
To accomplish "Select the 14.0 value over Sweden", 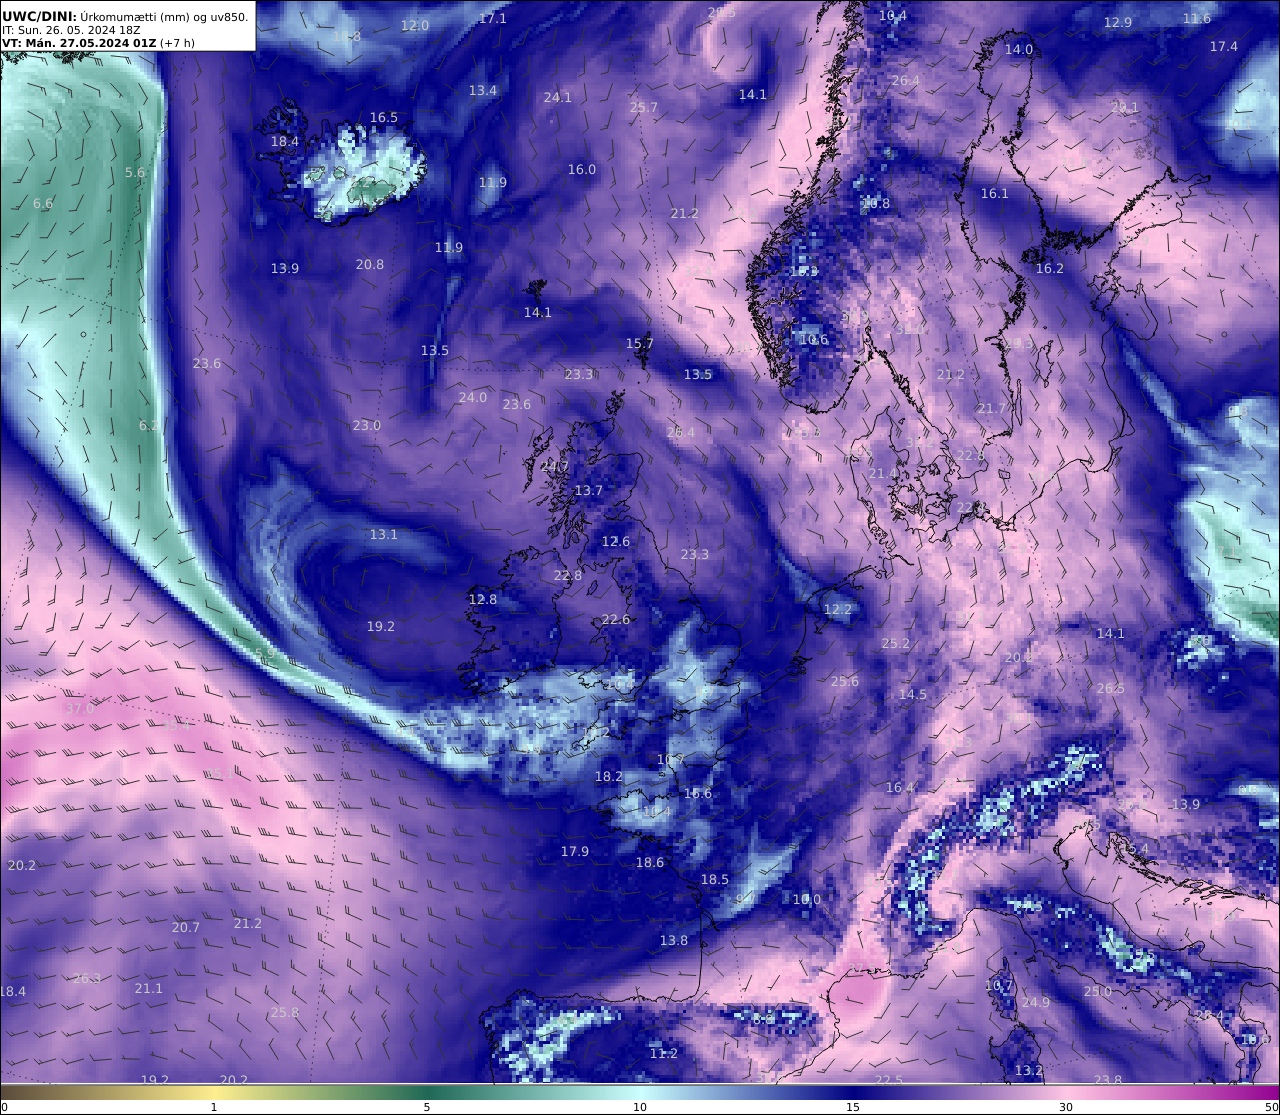I will pyautogui.click(x=1019, y=49).
